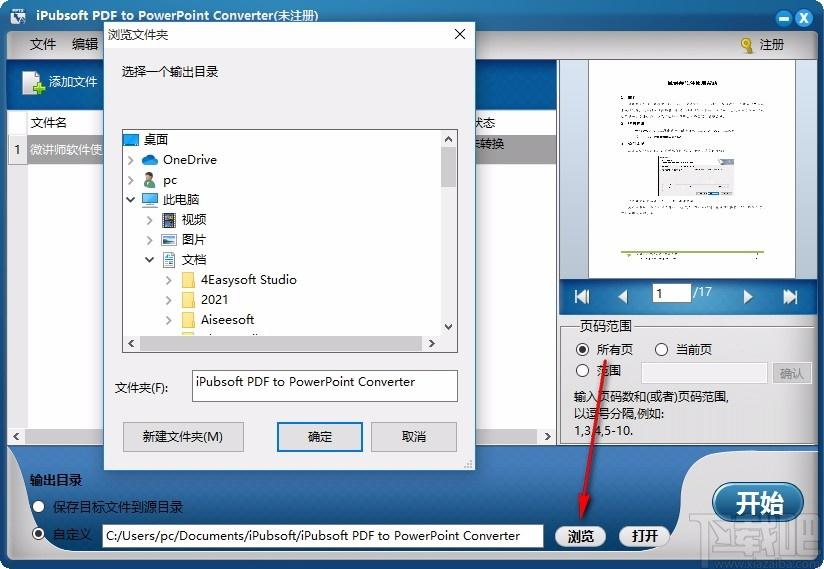Click folder tree horizontal scroll left arrow
The height and width of the screenshot is (569, 824).
coord(131,344)
